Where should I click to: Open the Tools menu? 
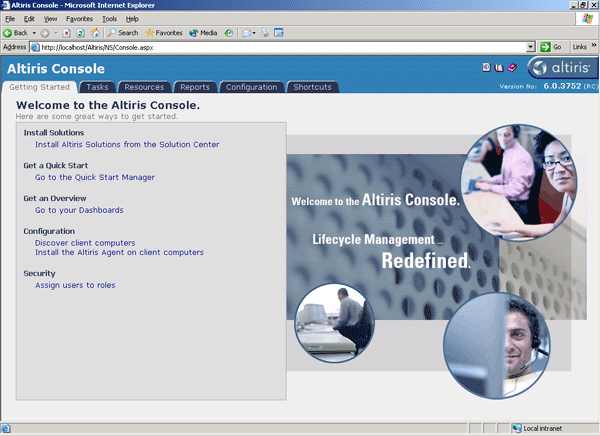pos(109,19)
